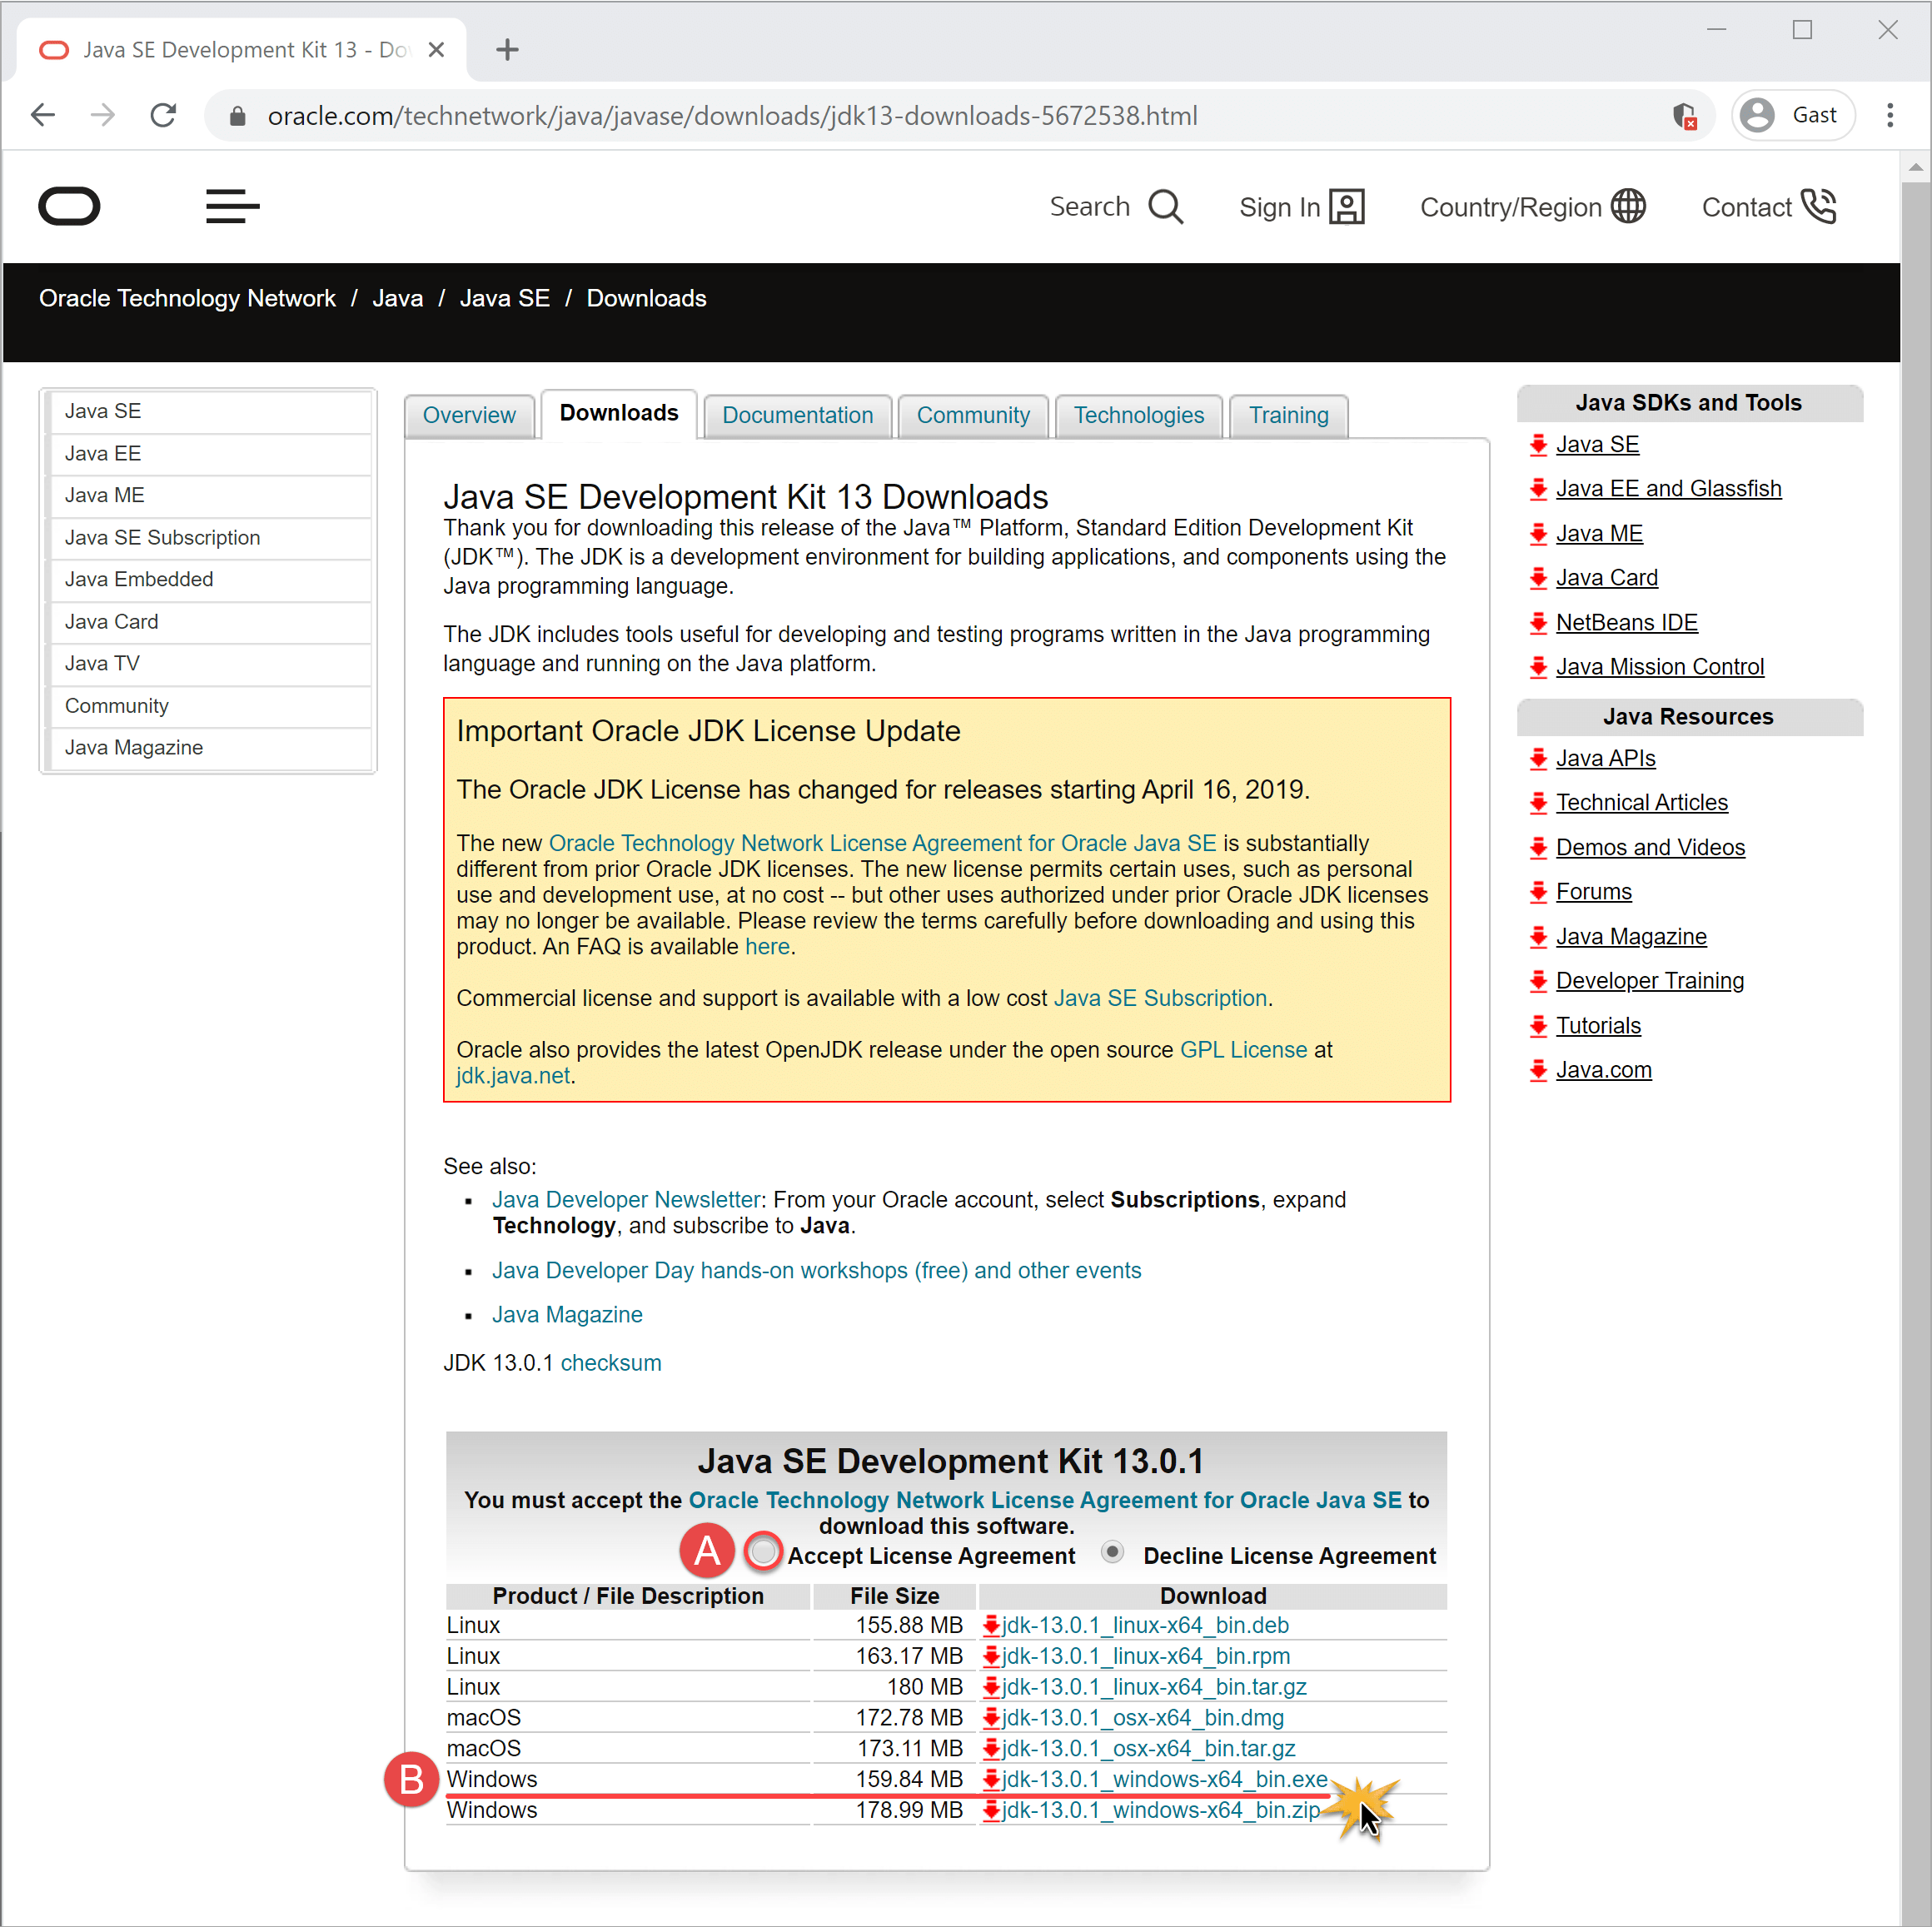This screenshot has height=1927, width=1932.
Task: Open the Java SE Subscription link in notice
Action: [x=1160, y=998]
